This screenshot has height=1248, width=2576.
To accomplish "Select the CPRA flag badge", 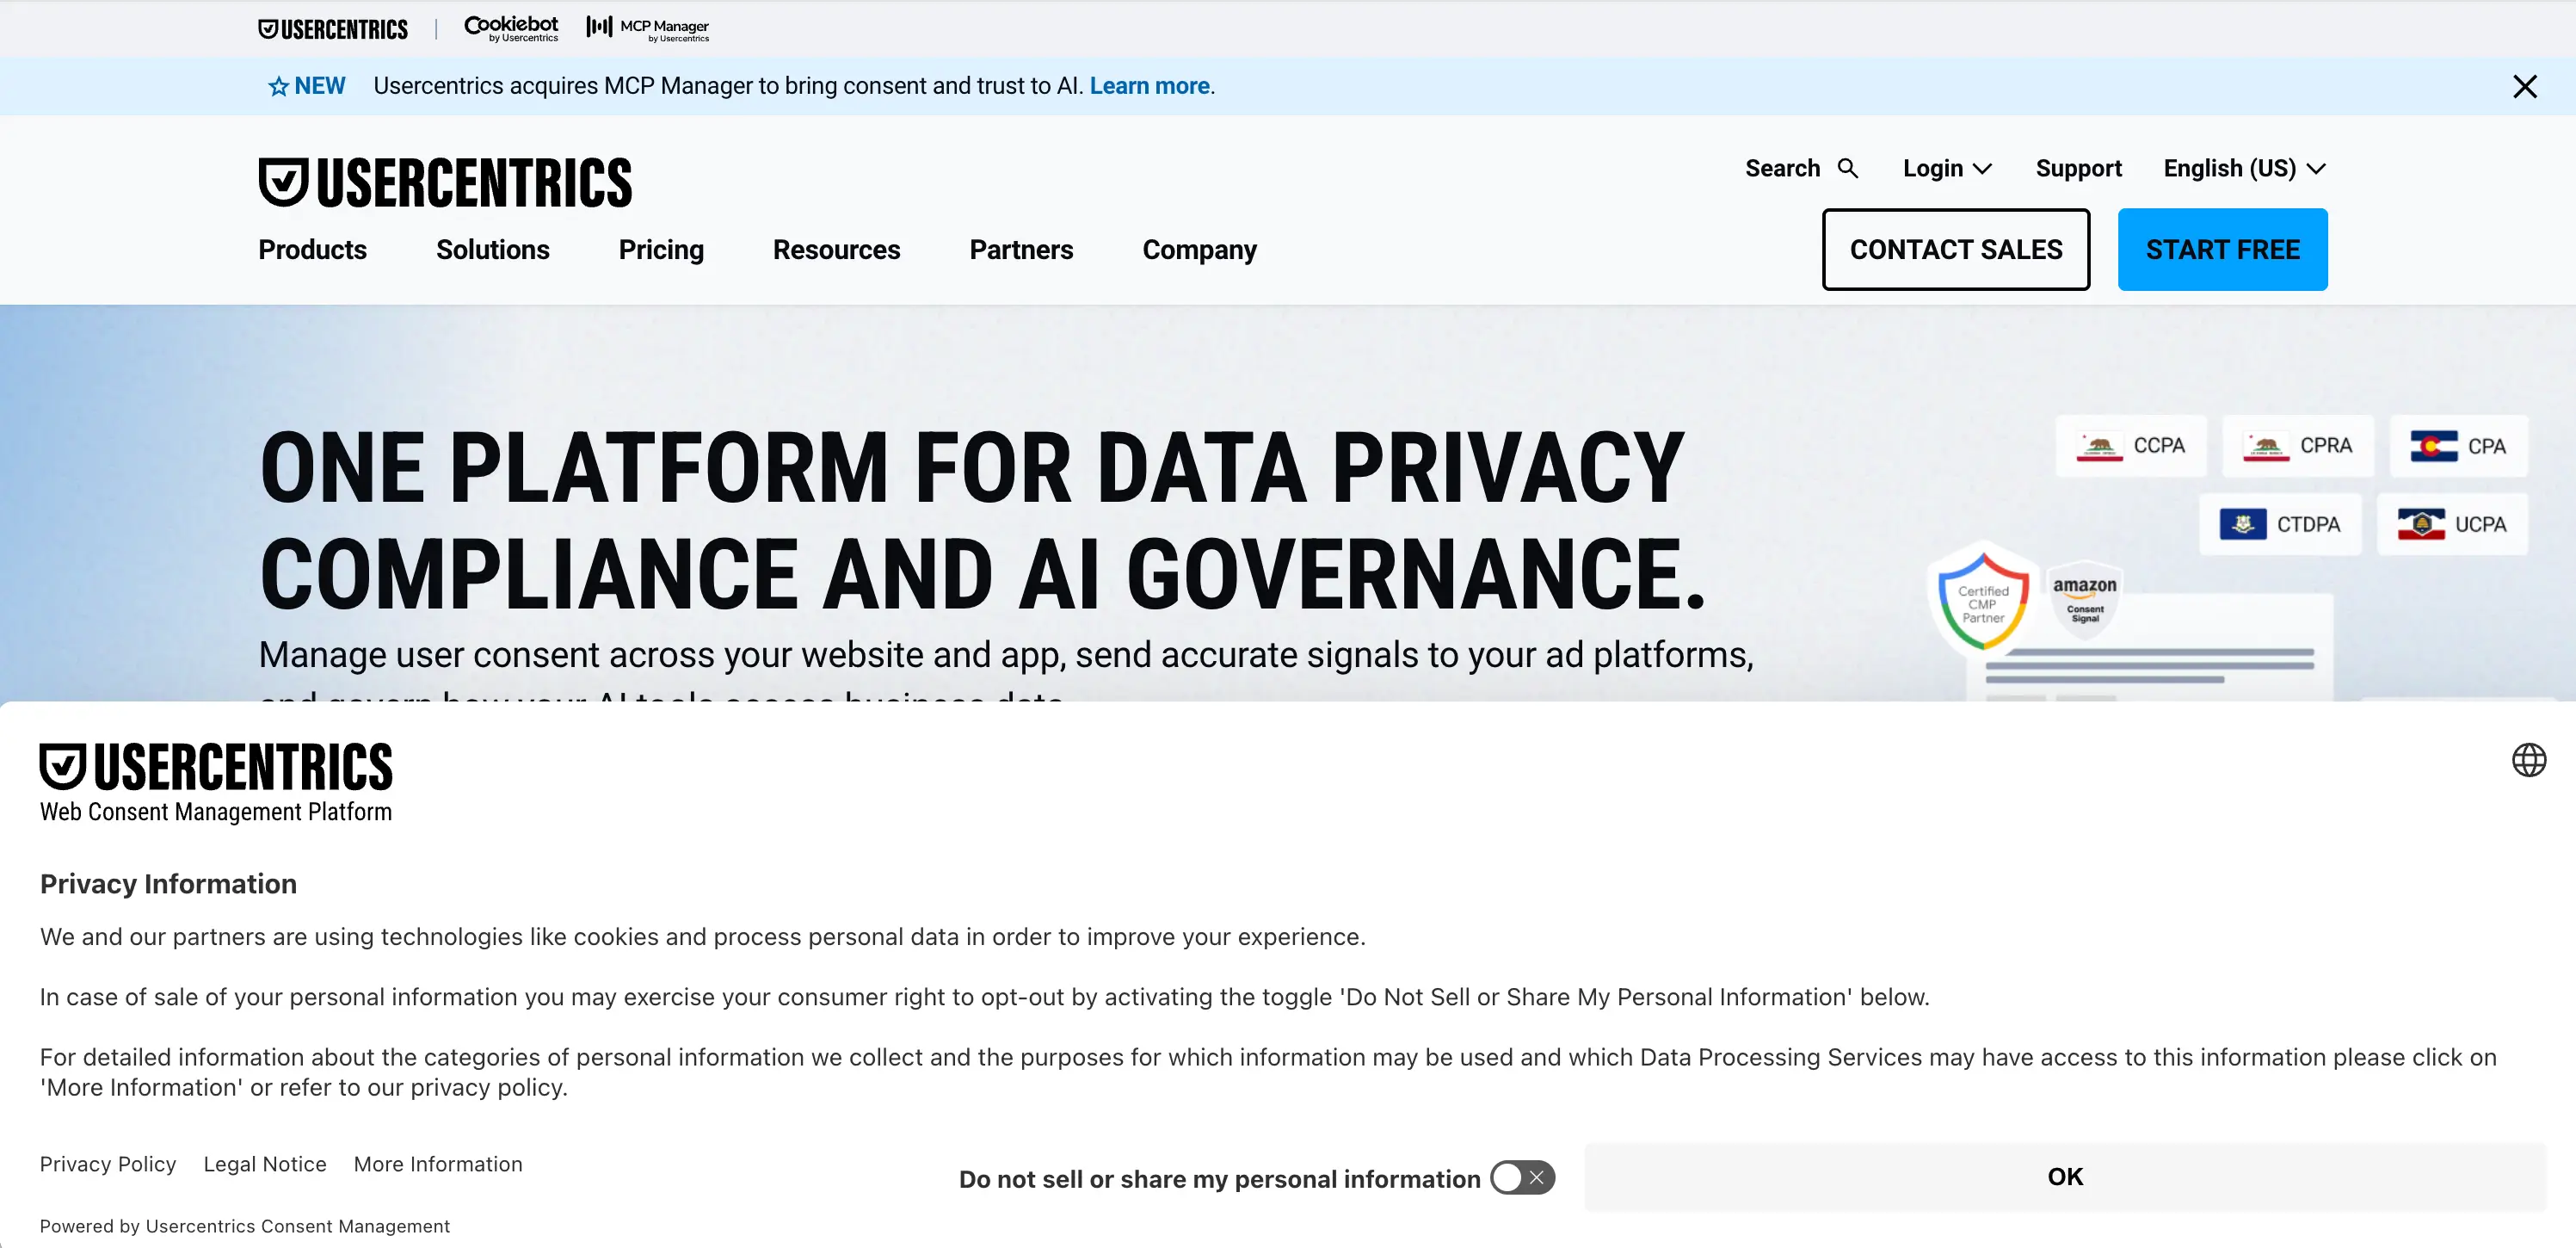I will 2297,446.
